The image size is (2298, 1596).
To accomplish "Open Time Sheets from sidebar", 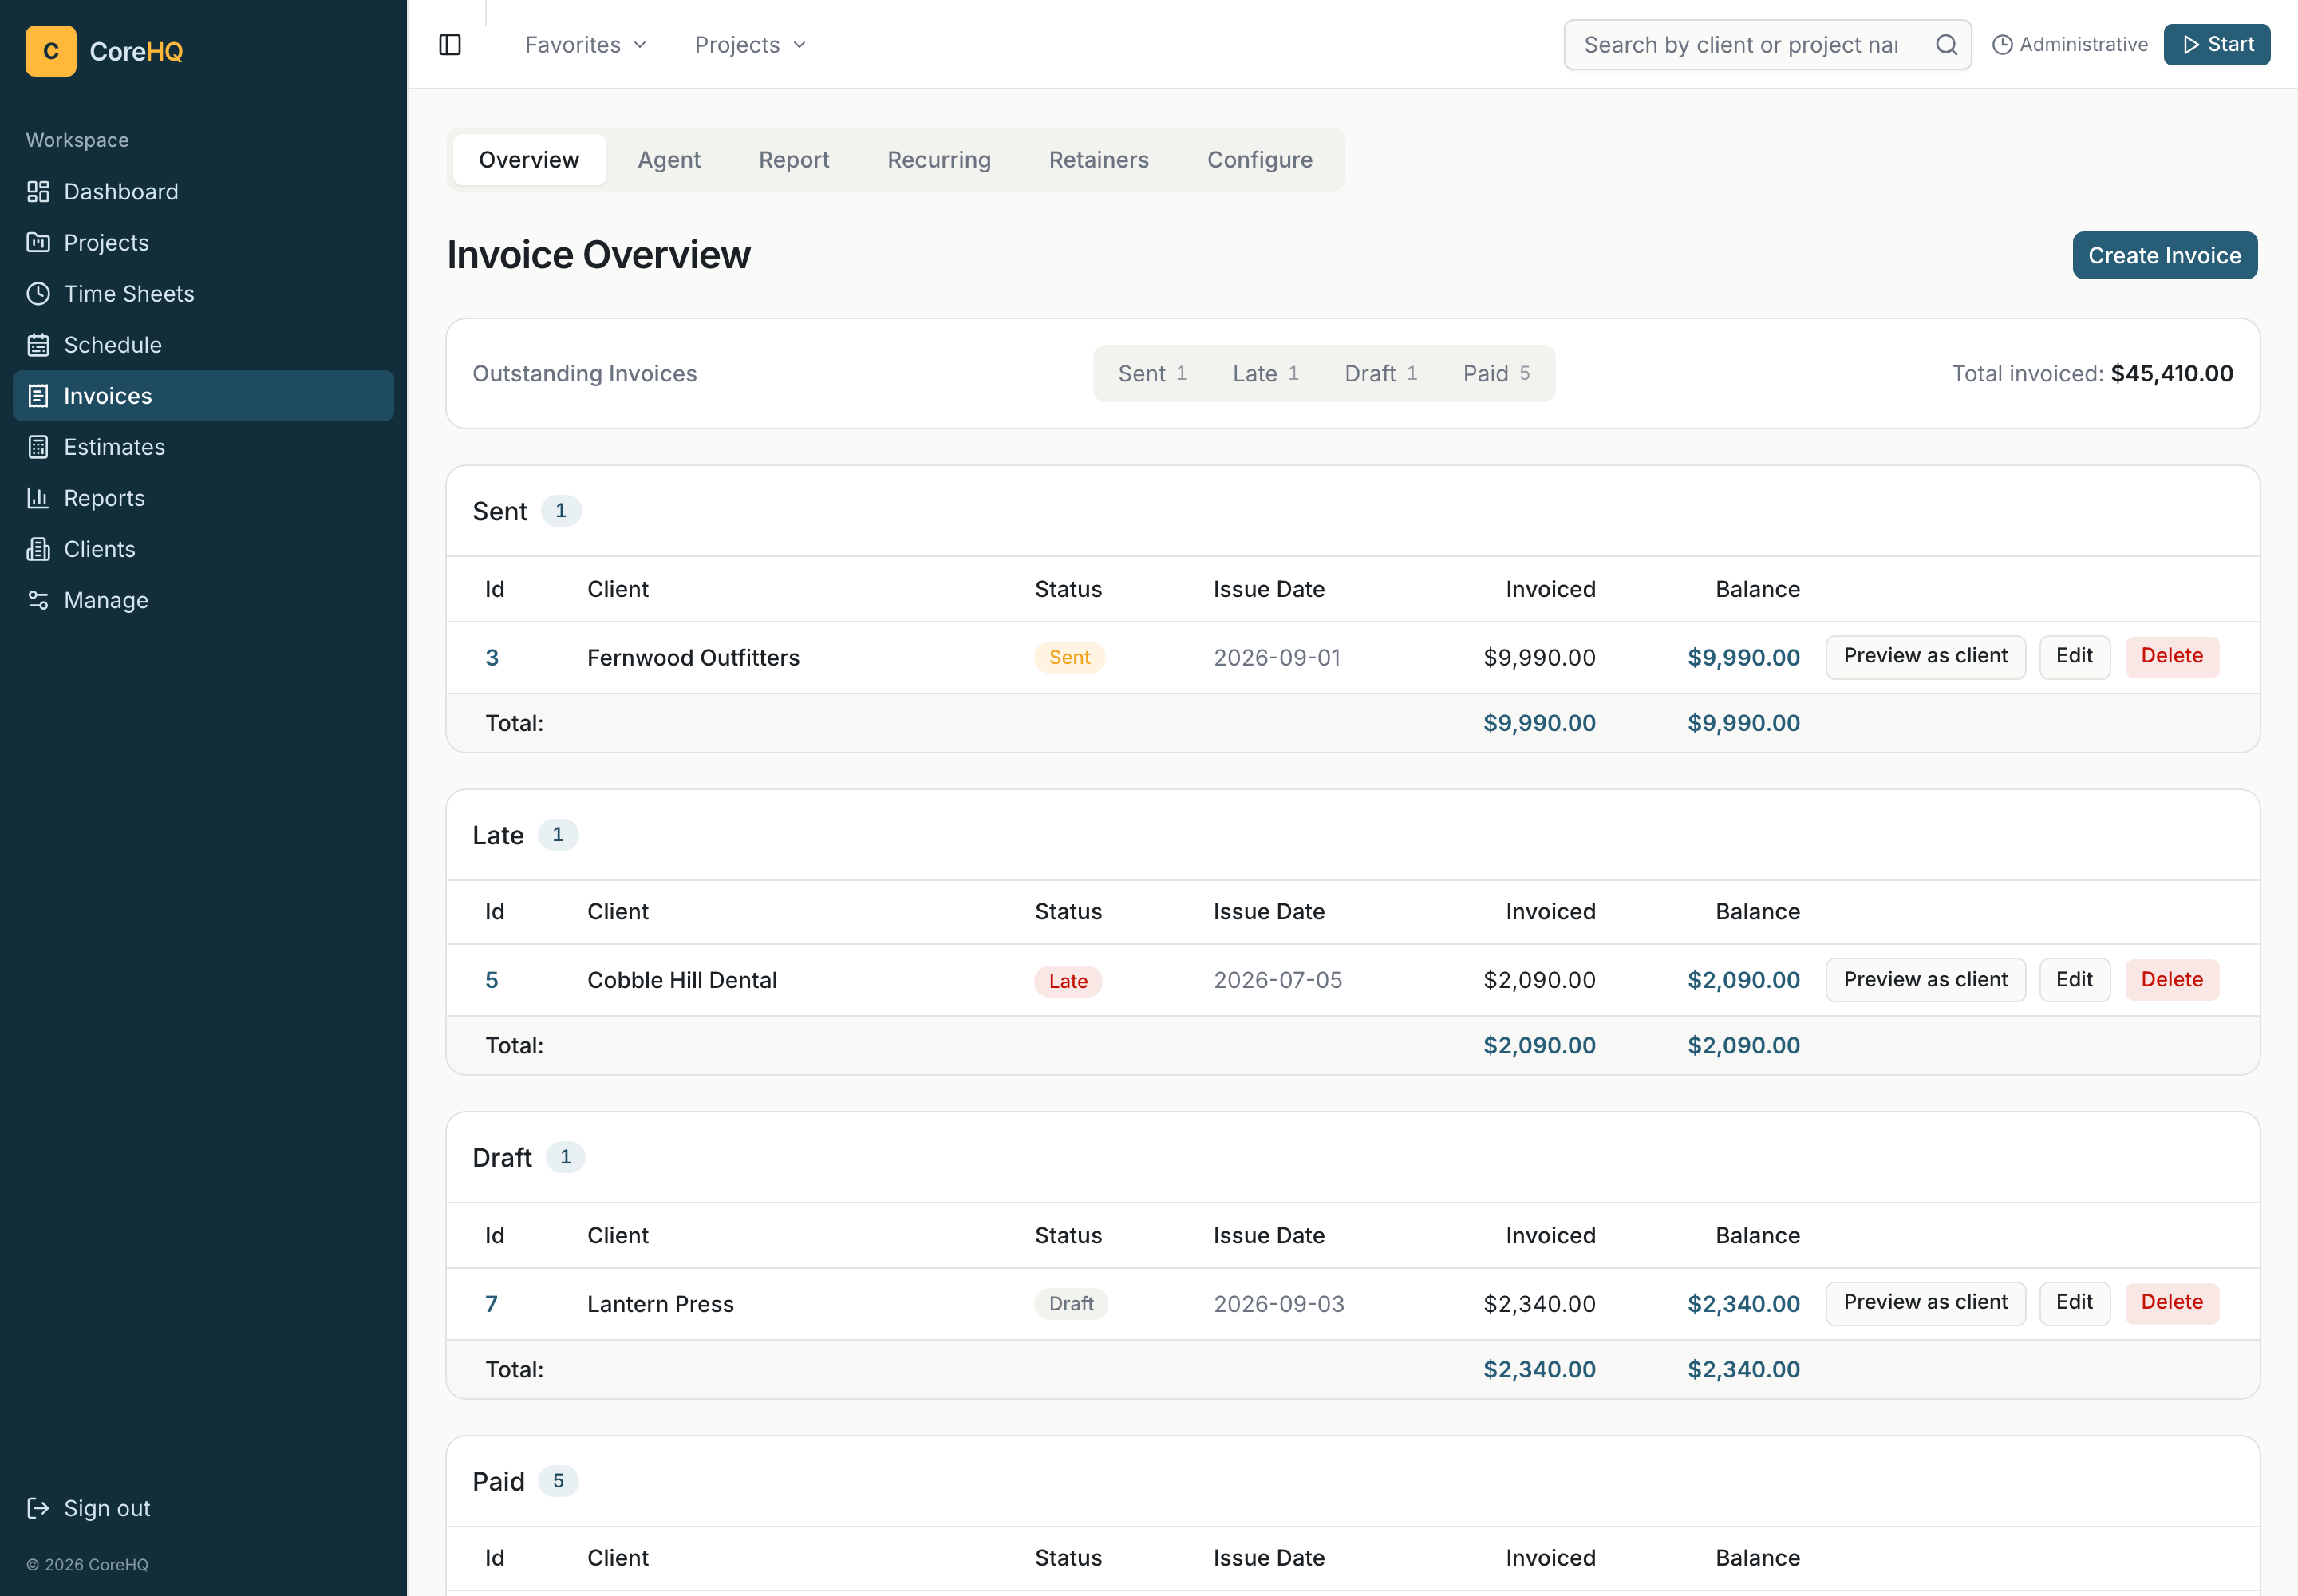I will [x=203, y=294].
